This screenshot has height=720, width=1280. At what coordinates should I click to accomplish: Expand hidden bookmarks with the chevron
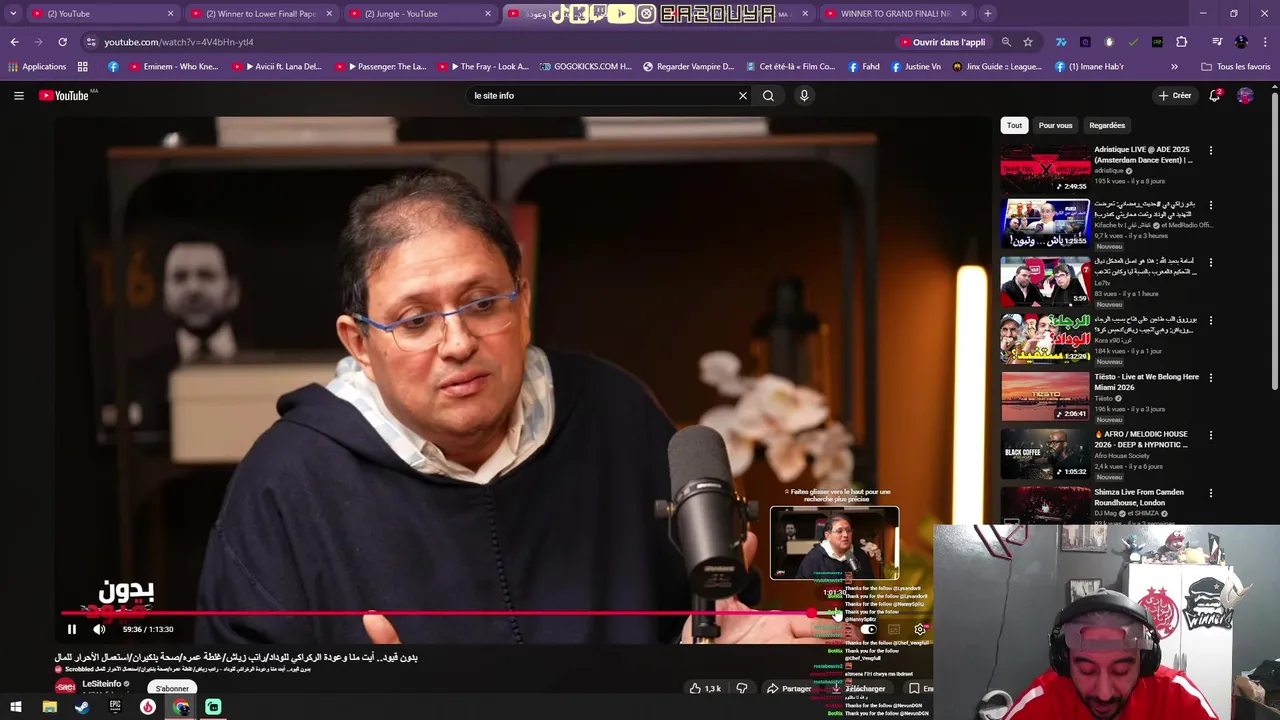(x=1174, y=67)
